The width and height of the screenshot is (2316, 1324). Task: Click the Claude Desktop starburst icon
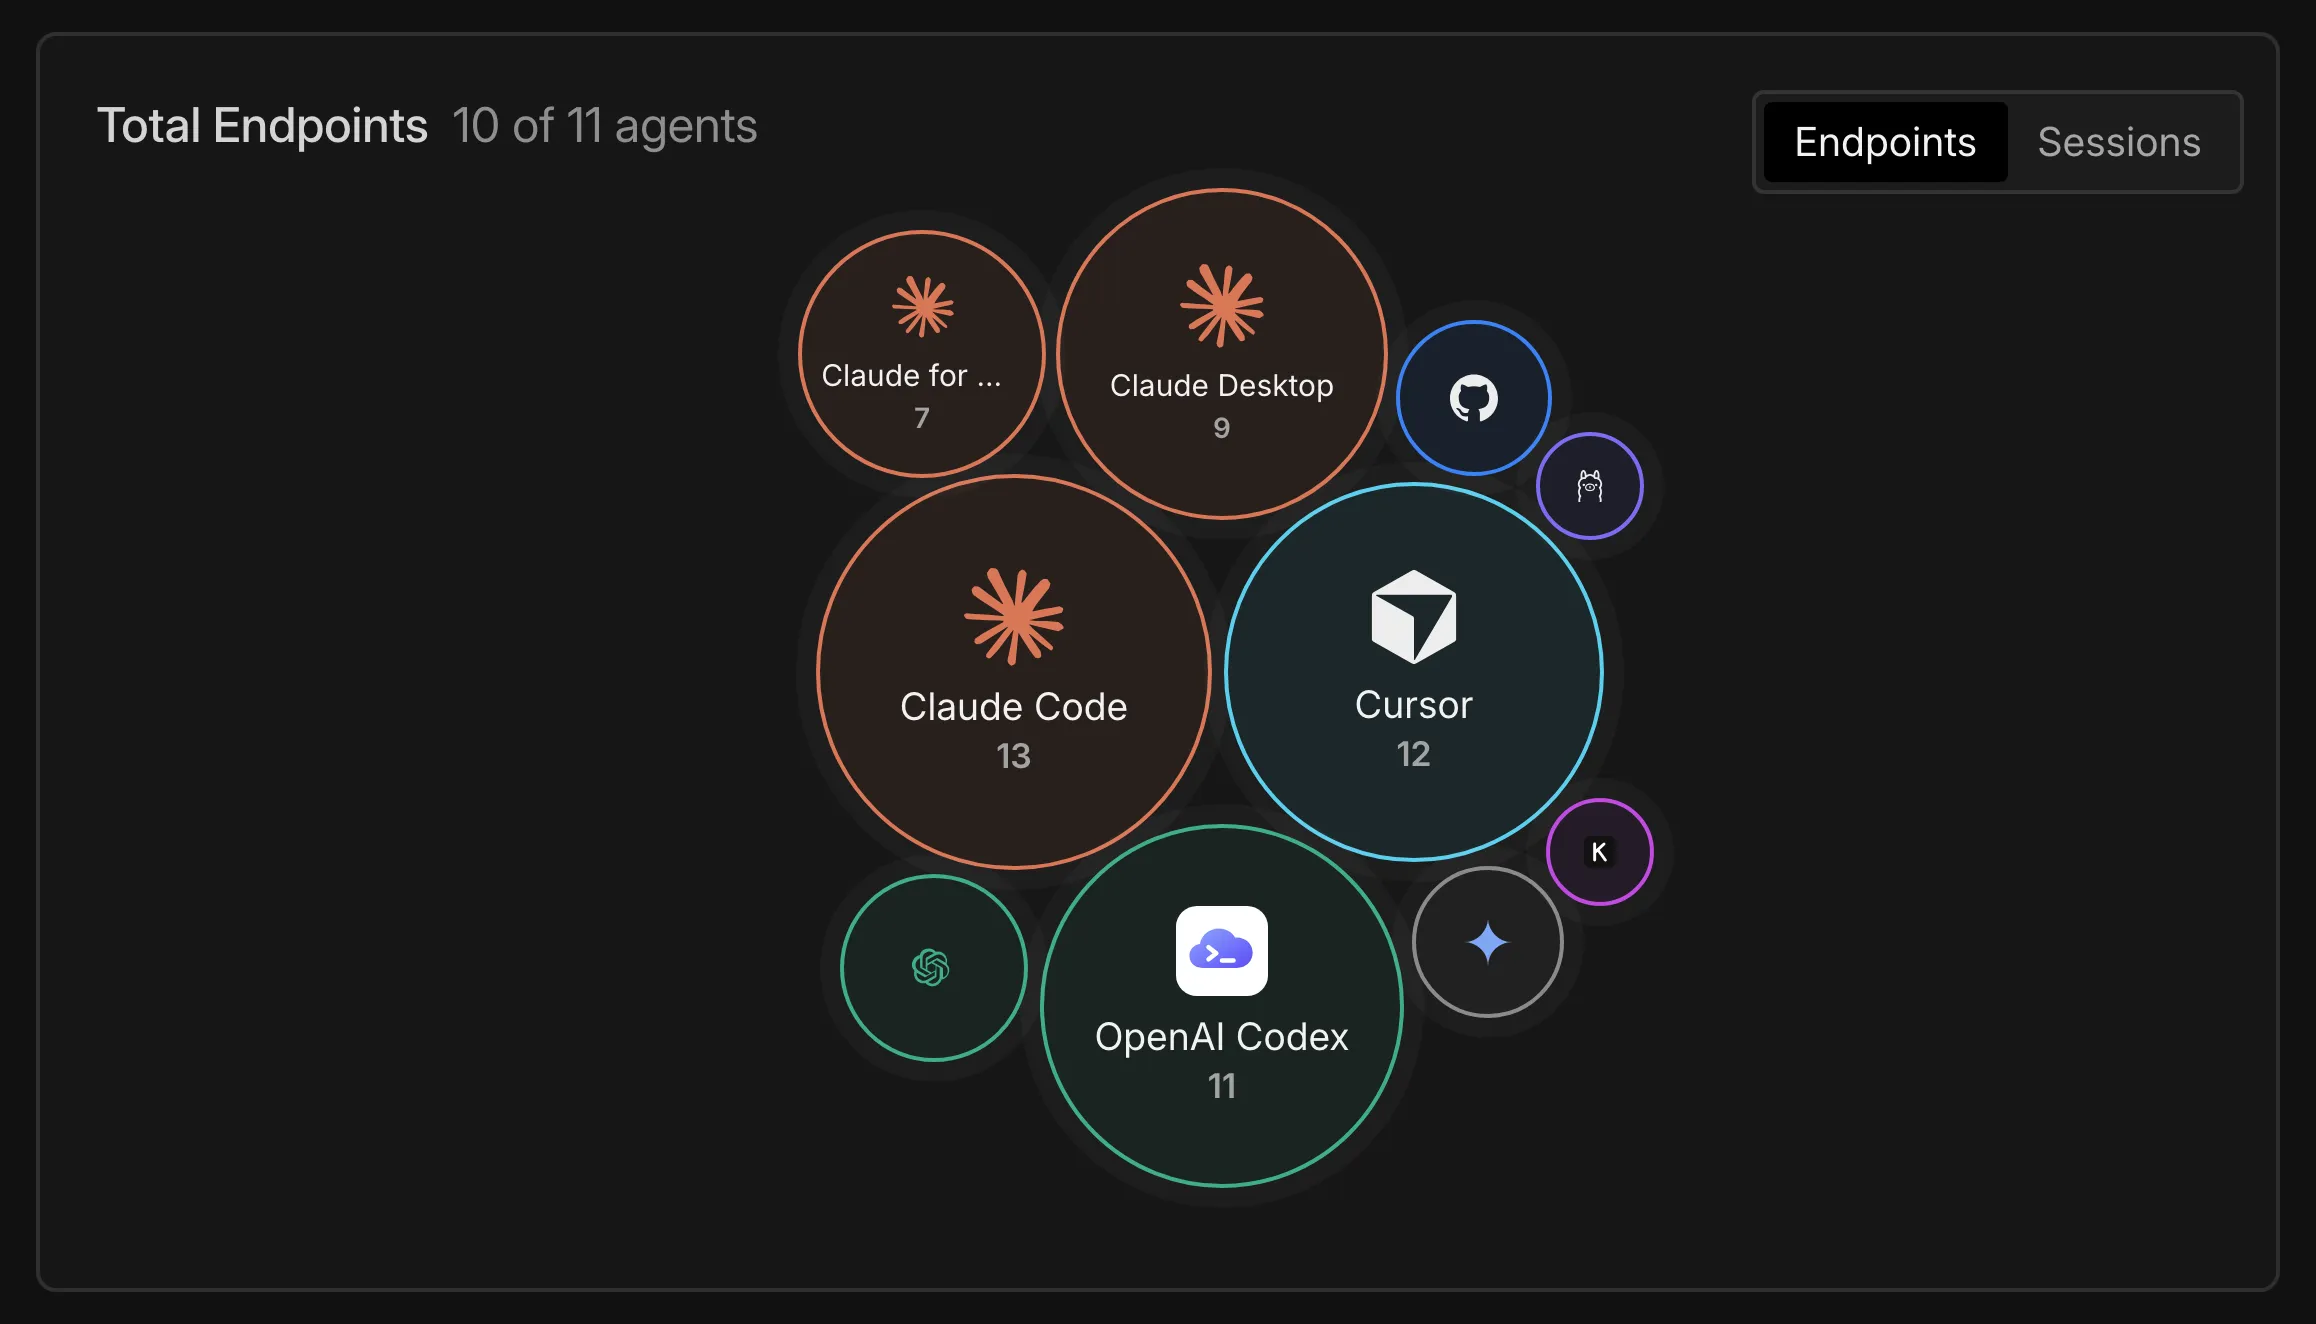pos(1222,305)
